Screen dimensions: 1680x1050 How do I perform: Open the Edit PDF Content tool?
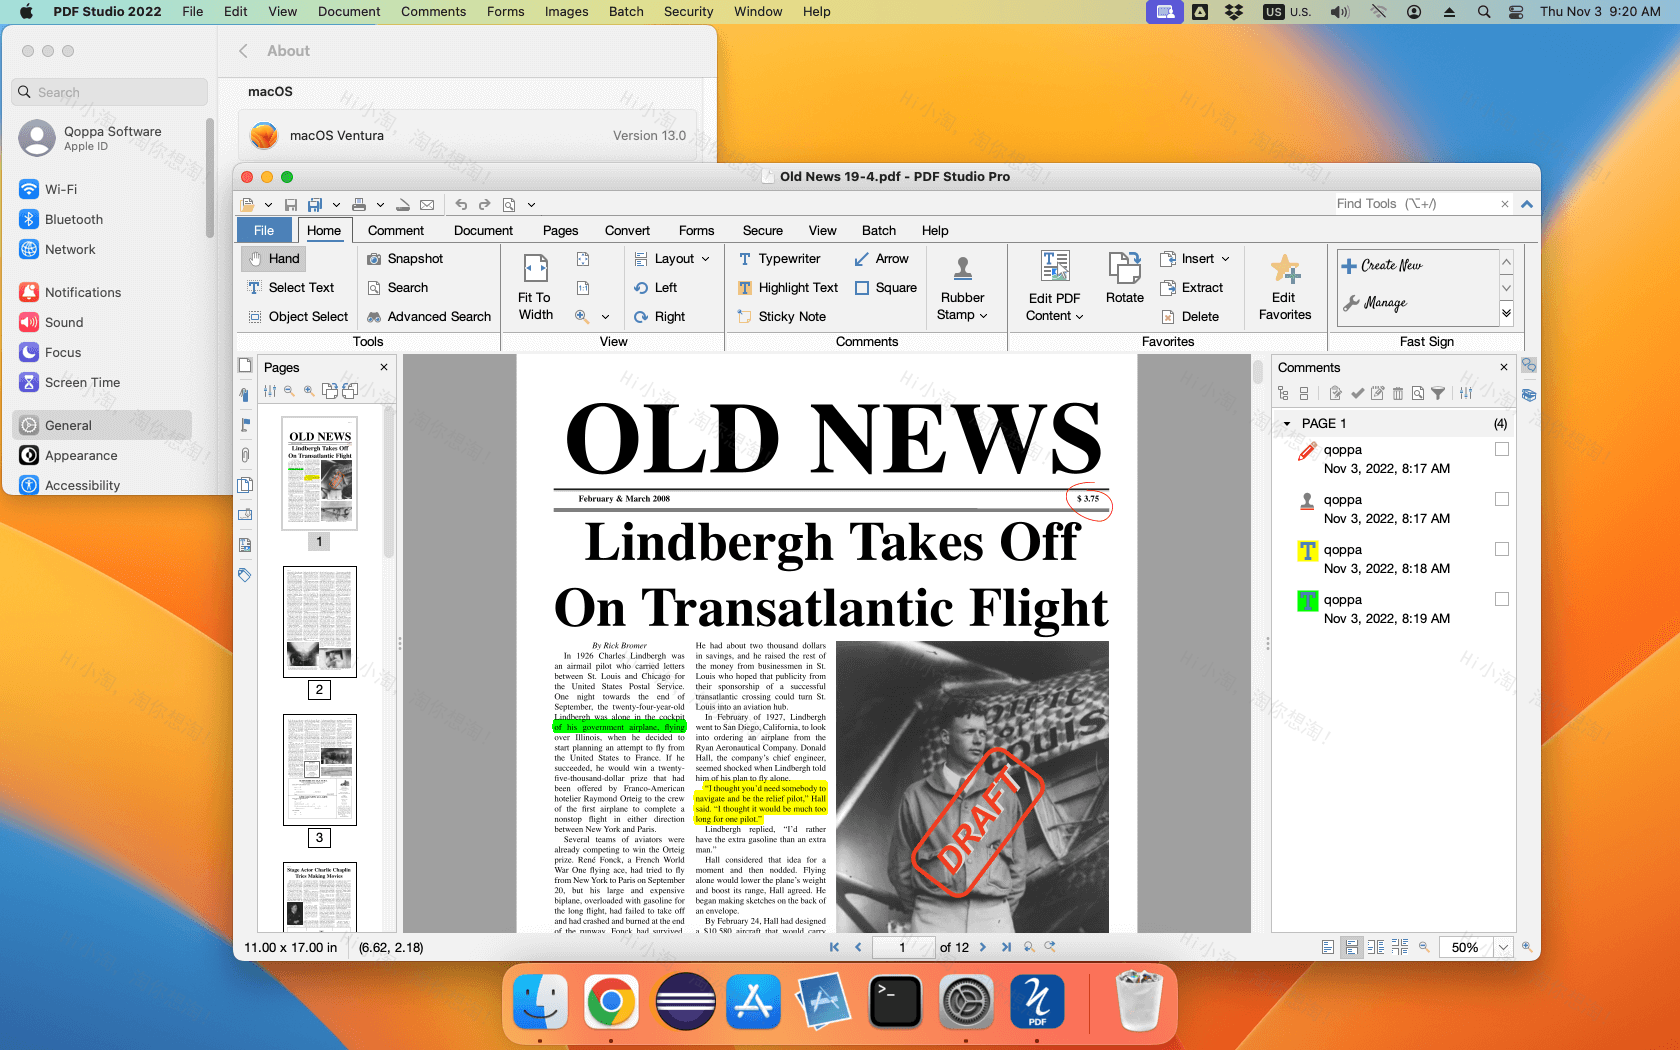coord(1053,286)
